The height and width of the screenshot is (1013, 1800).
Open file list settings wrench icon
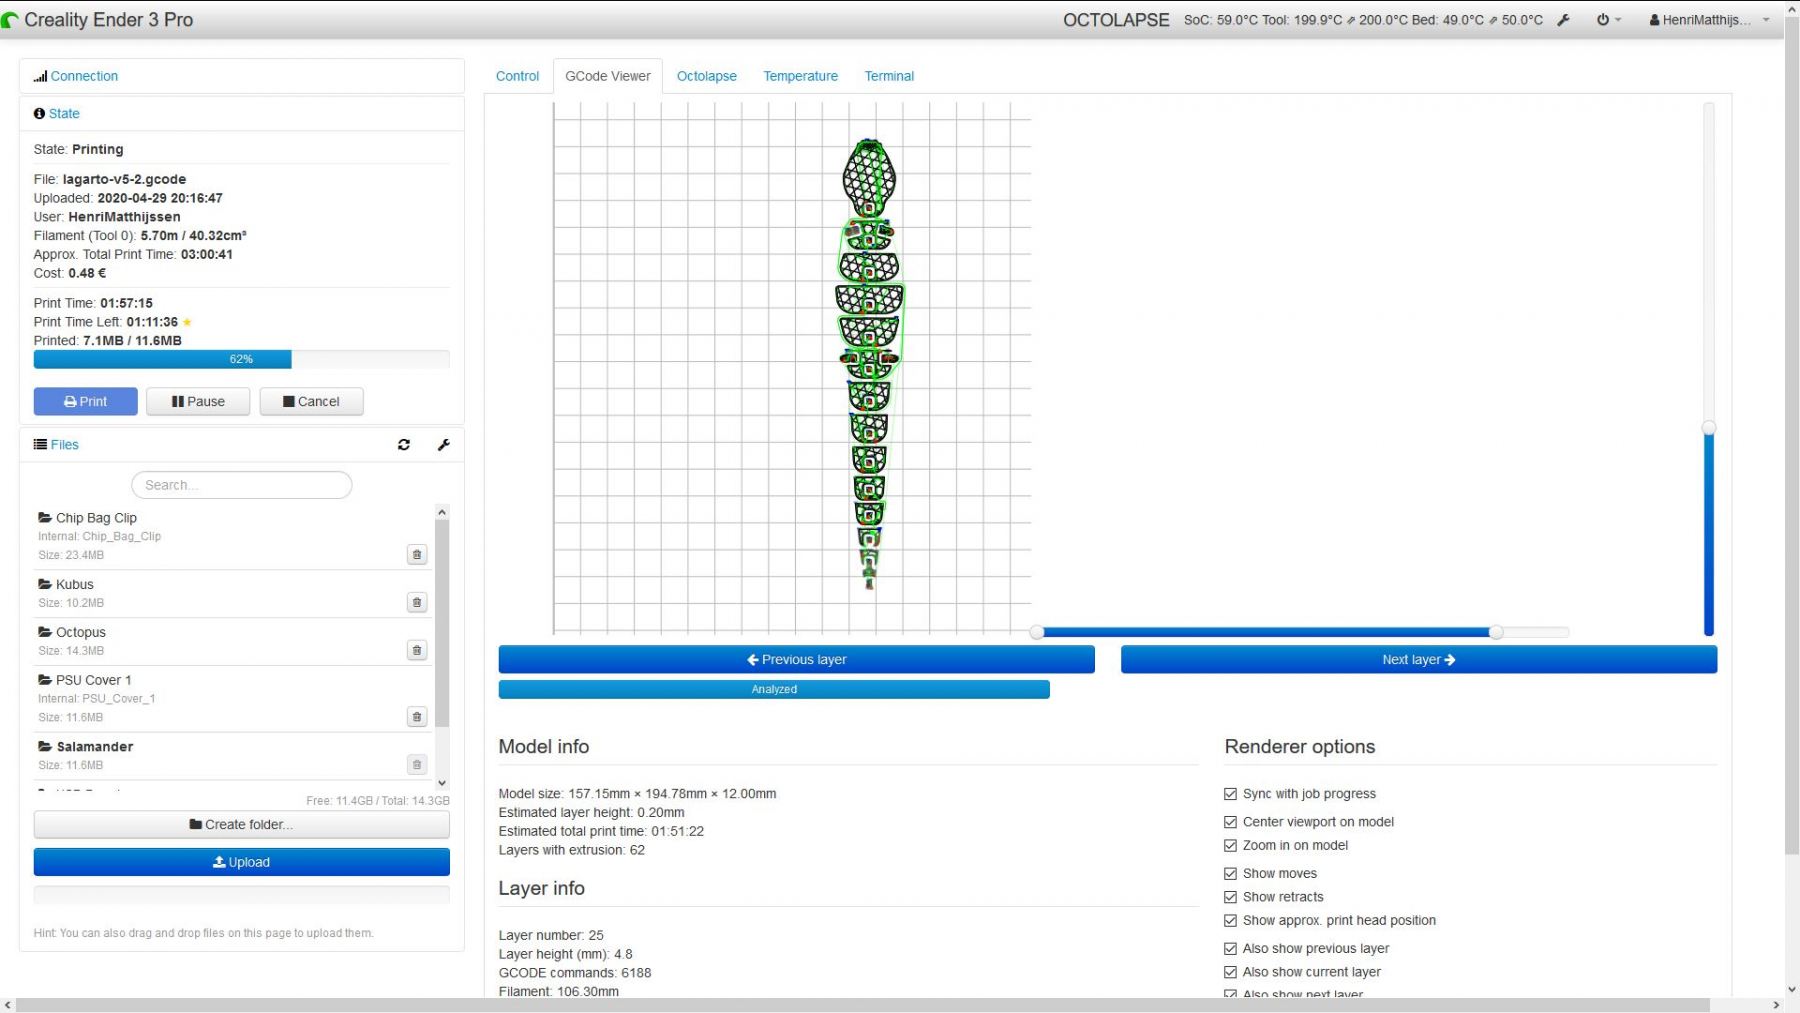(444, 445)
